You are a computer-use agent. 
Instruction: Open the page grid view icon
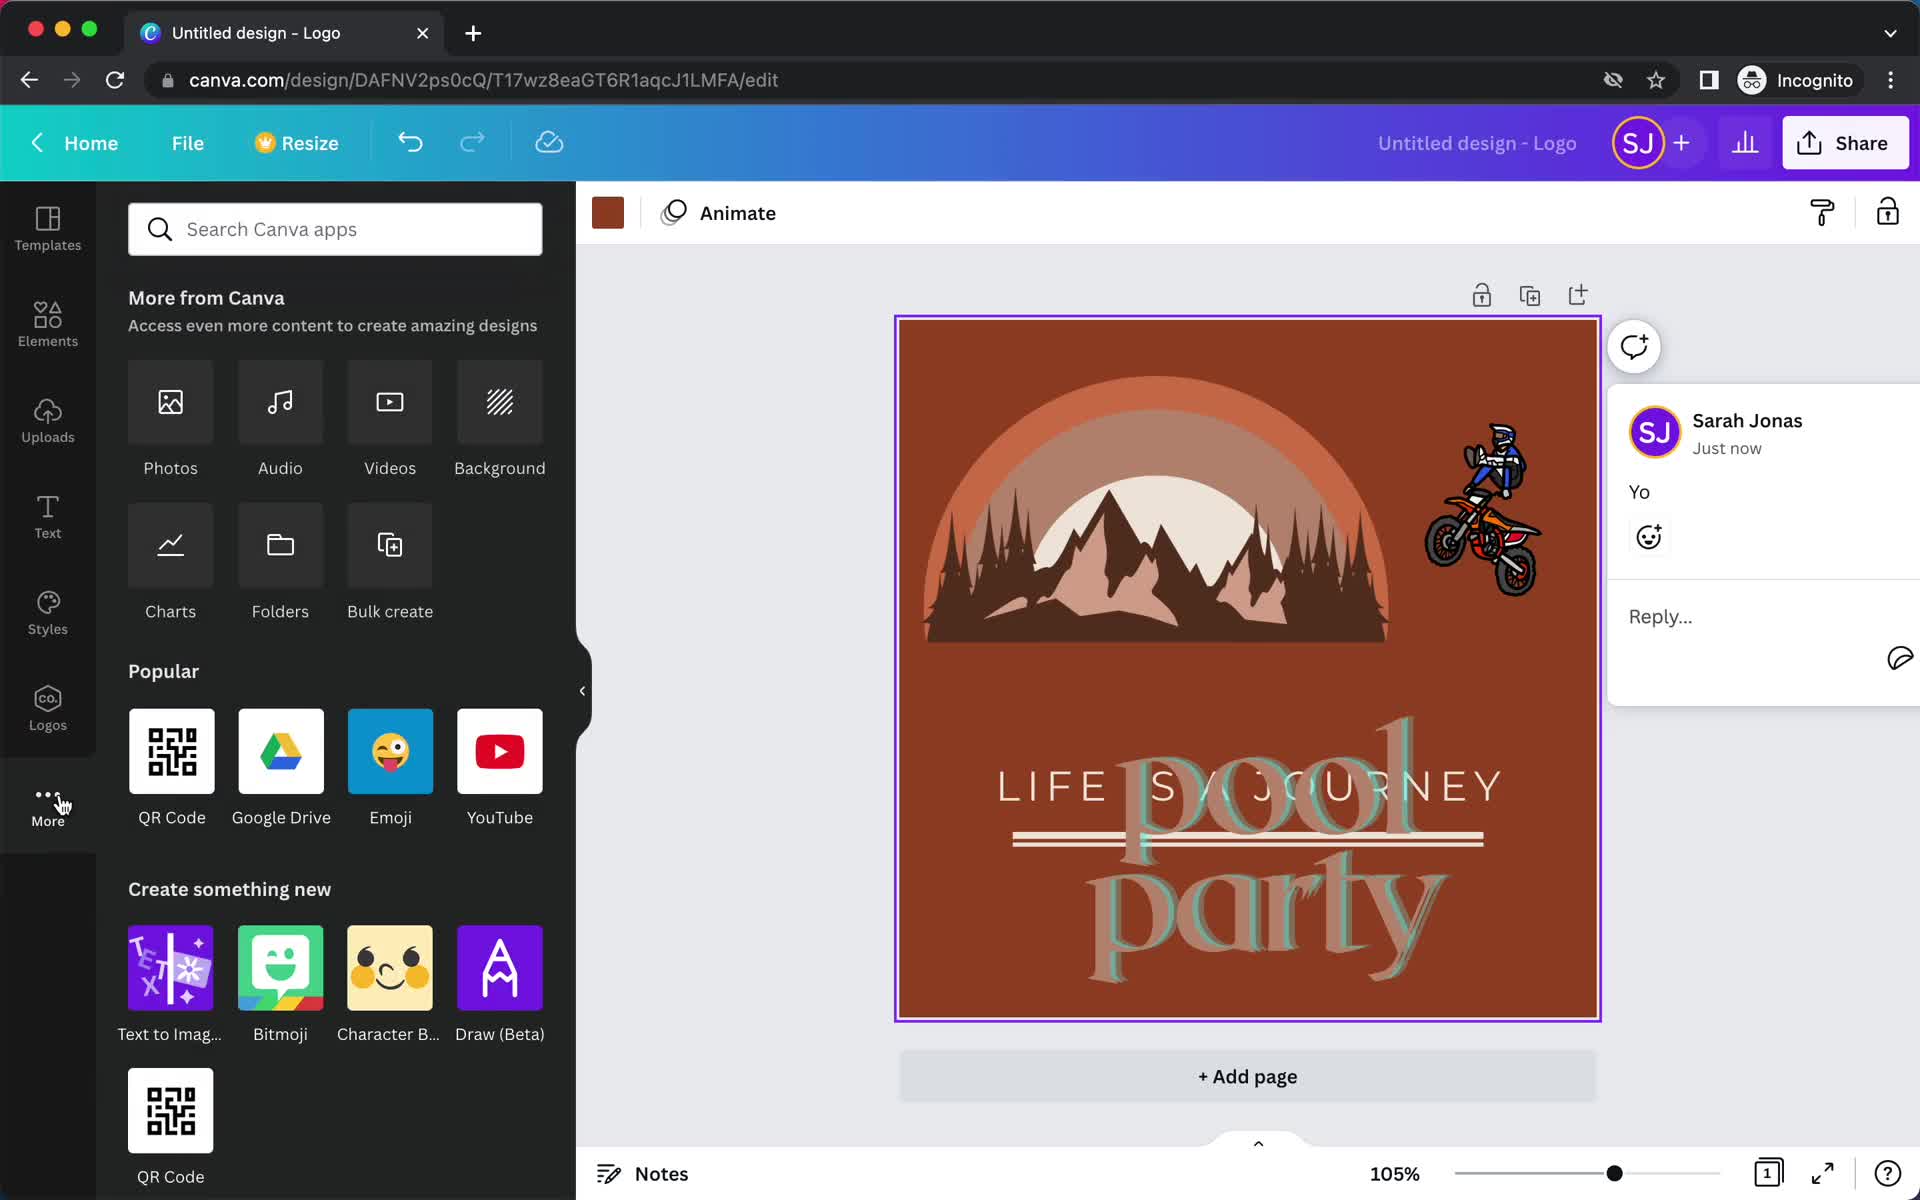pyautogui.click(x=1768, y=1173)
